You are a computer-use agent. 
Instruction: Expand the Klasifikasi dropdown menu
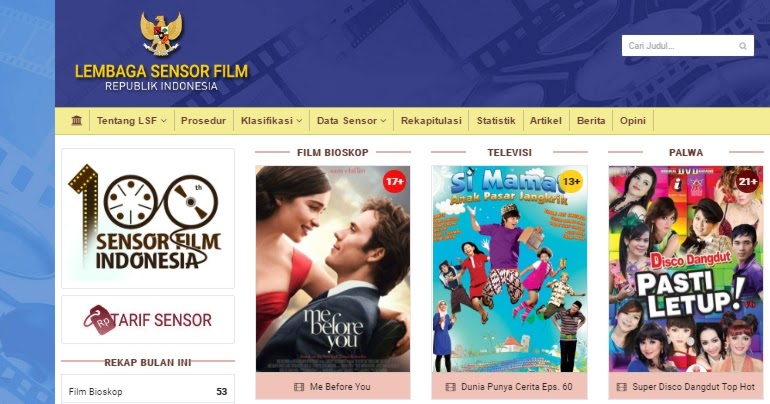271,121
